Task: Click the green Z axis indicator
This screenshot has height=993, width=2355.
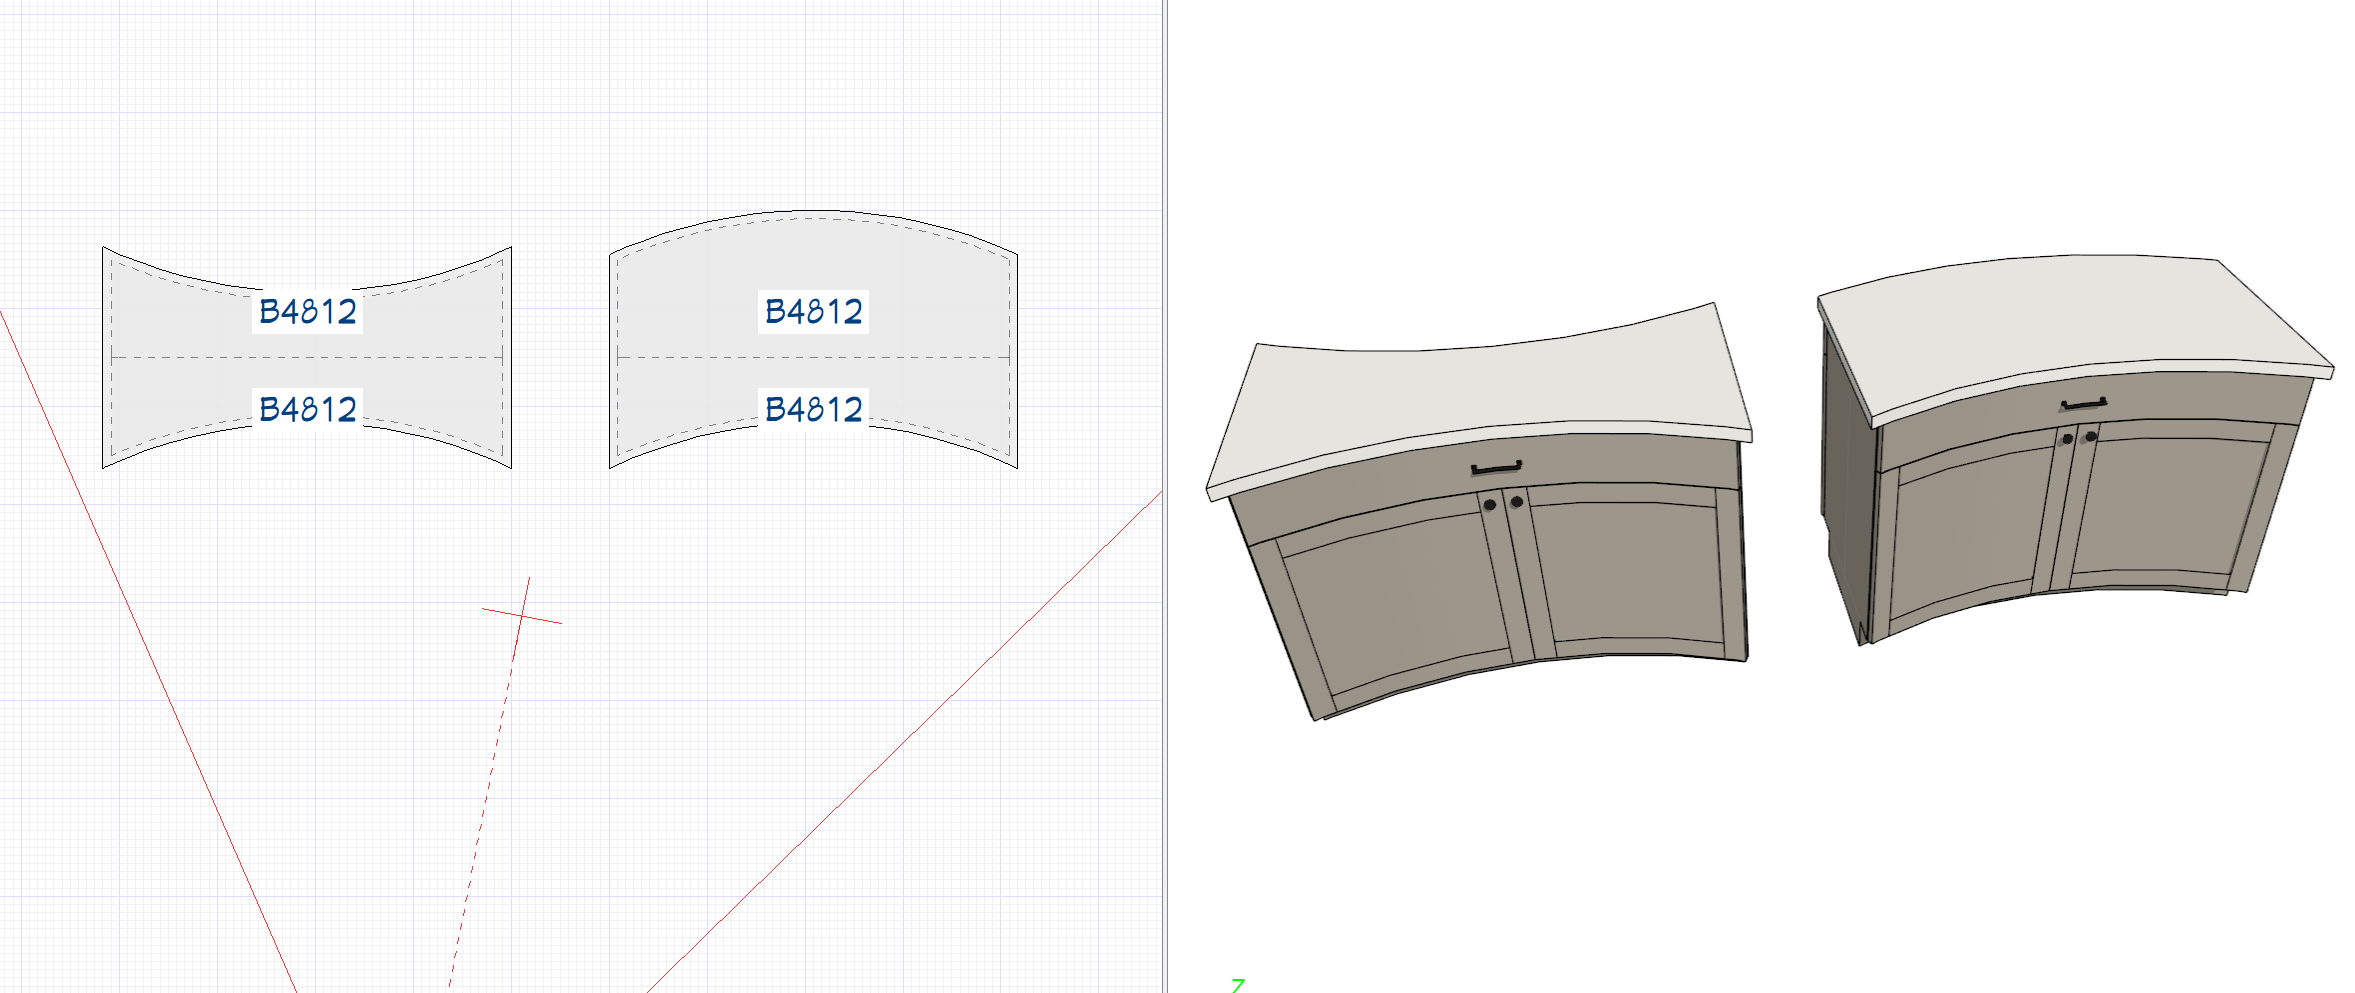Action: point(1238,985)
